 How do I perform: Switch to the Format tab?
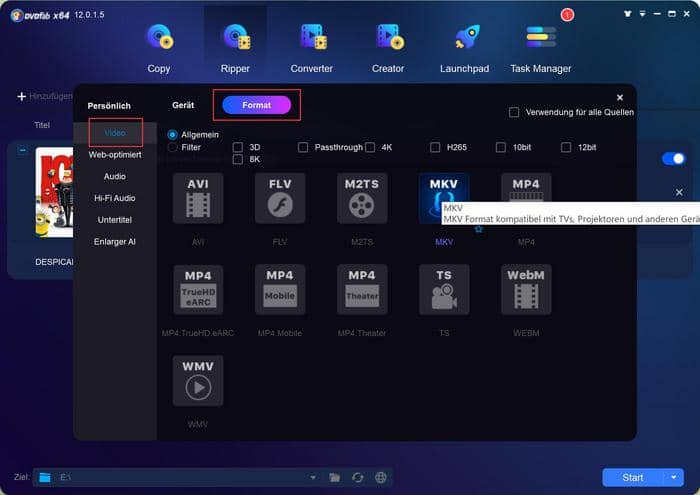tap(257, 105)
